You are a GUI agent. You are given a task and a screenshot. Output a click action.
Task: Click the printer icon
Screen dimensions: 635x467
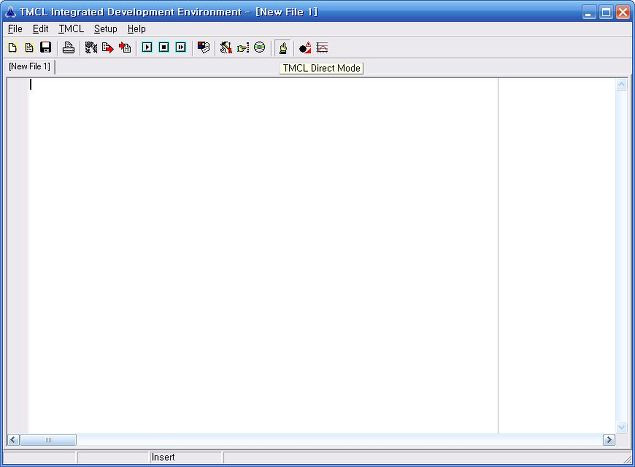(x=68, y=48)
